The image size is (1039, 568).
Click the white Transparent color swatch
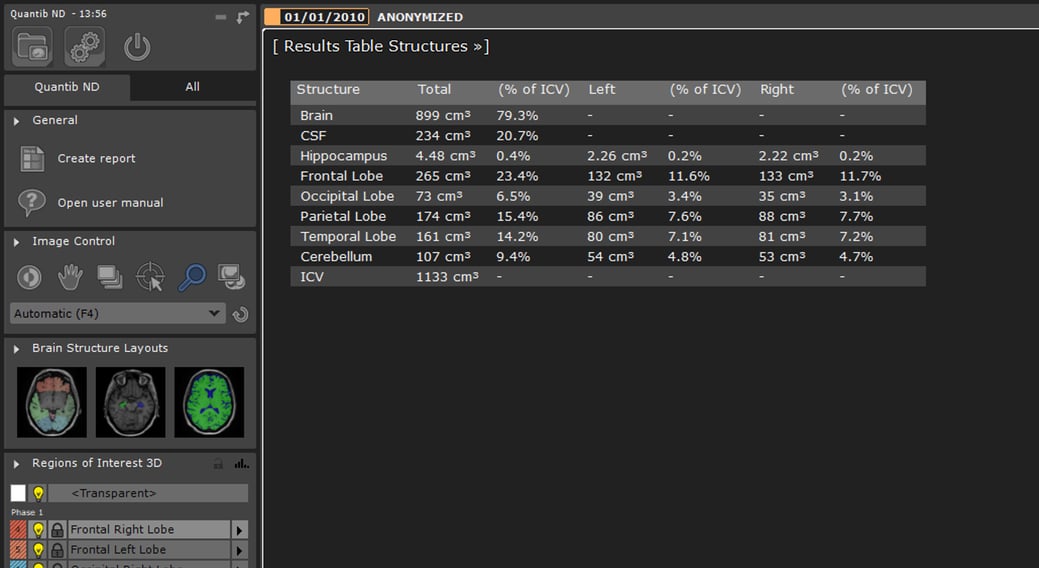18,493
